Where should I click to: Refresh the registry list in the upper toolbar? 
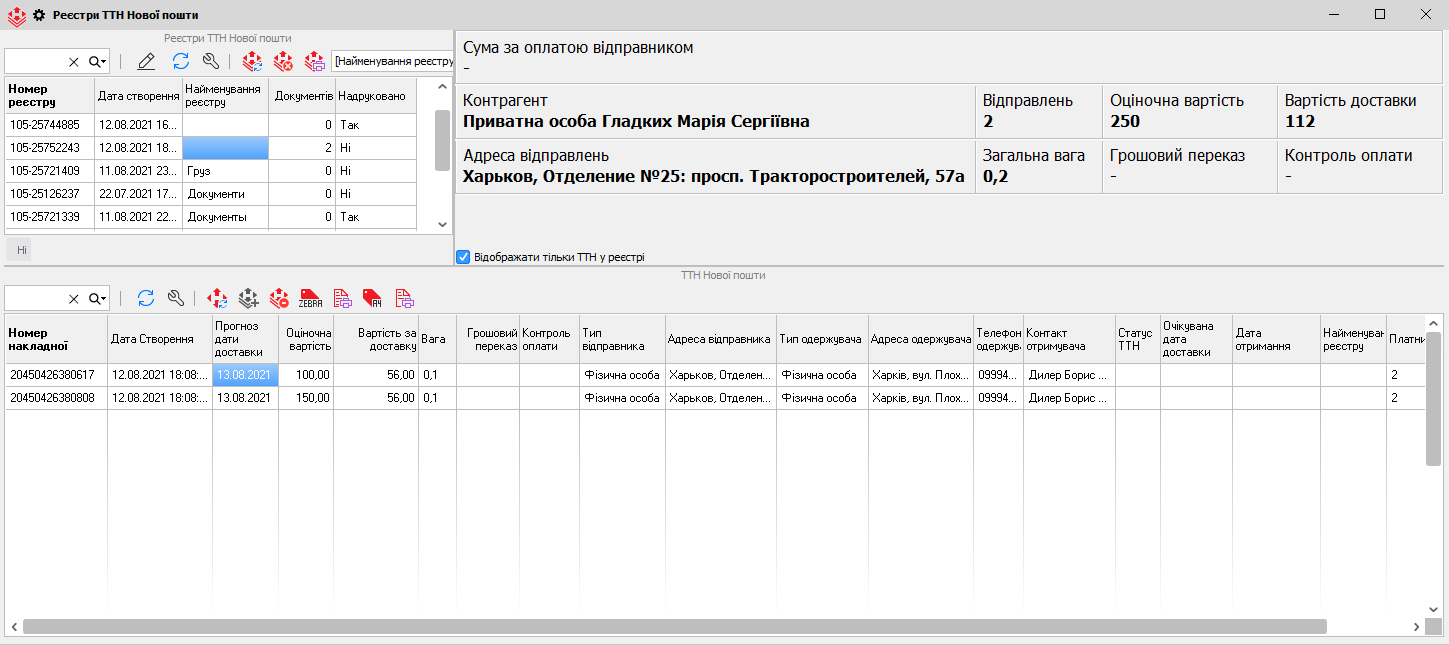(x=181, y=62)
